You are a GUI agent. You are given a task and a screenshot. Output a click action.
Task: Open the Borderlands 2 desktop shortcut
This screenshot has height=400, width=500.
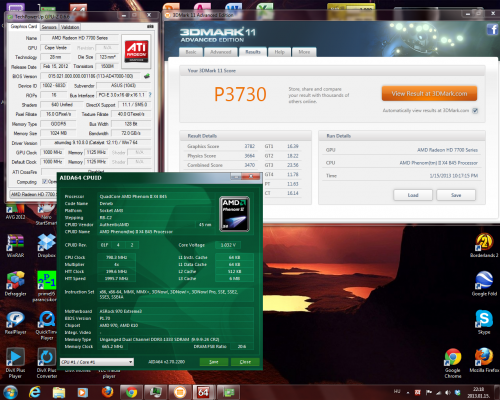[x=484, y=246]
